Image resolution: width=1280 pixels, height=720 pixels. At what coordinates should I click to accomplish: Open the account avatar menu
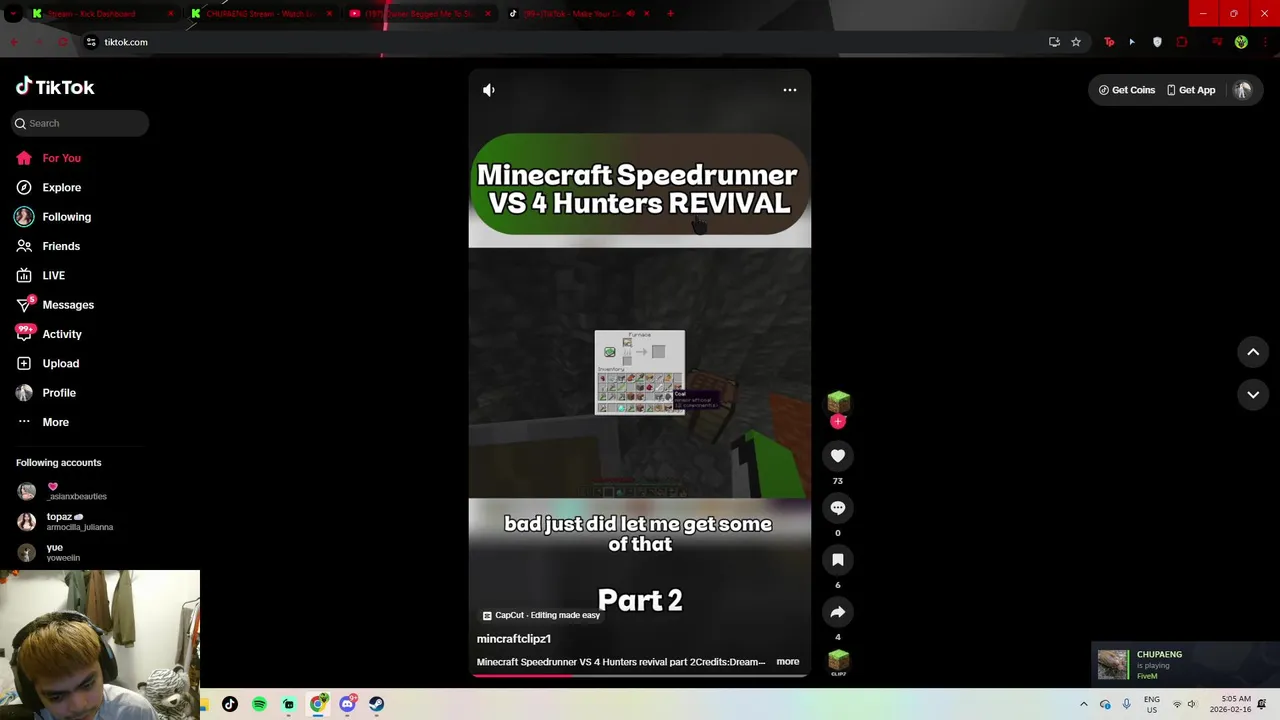click(x=1243, y=90)
